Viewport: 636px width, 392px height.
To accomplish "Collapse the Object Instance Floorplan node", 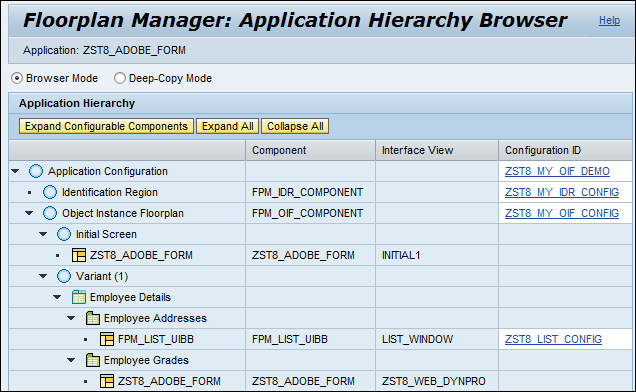I will 29,213.
